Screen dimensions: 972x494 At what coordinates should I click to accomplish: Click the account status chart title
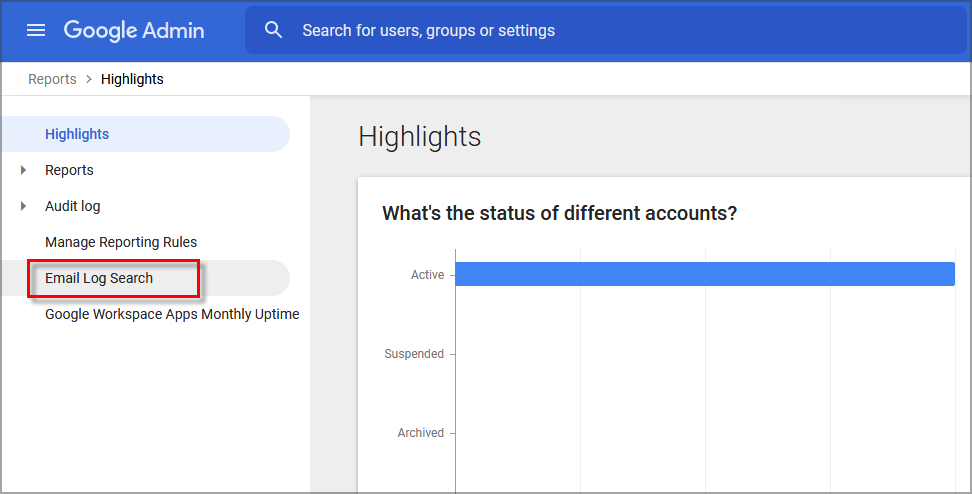click(x=559, y=213)
